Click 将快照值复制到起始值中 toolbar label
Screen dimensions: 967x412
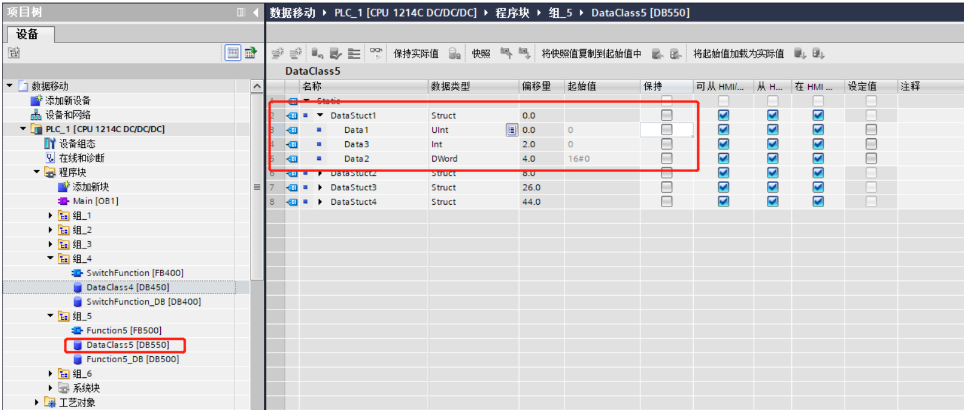[591, 54]
